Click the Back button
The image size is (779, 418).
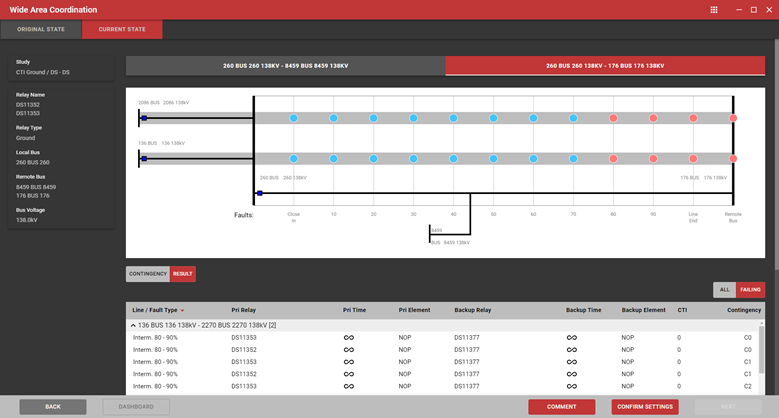coord(53,407)
